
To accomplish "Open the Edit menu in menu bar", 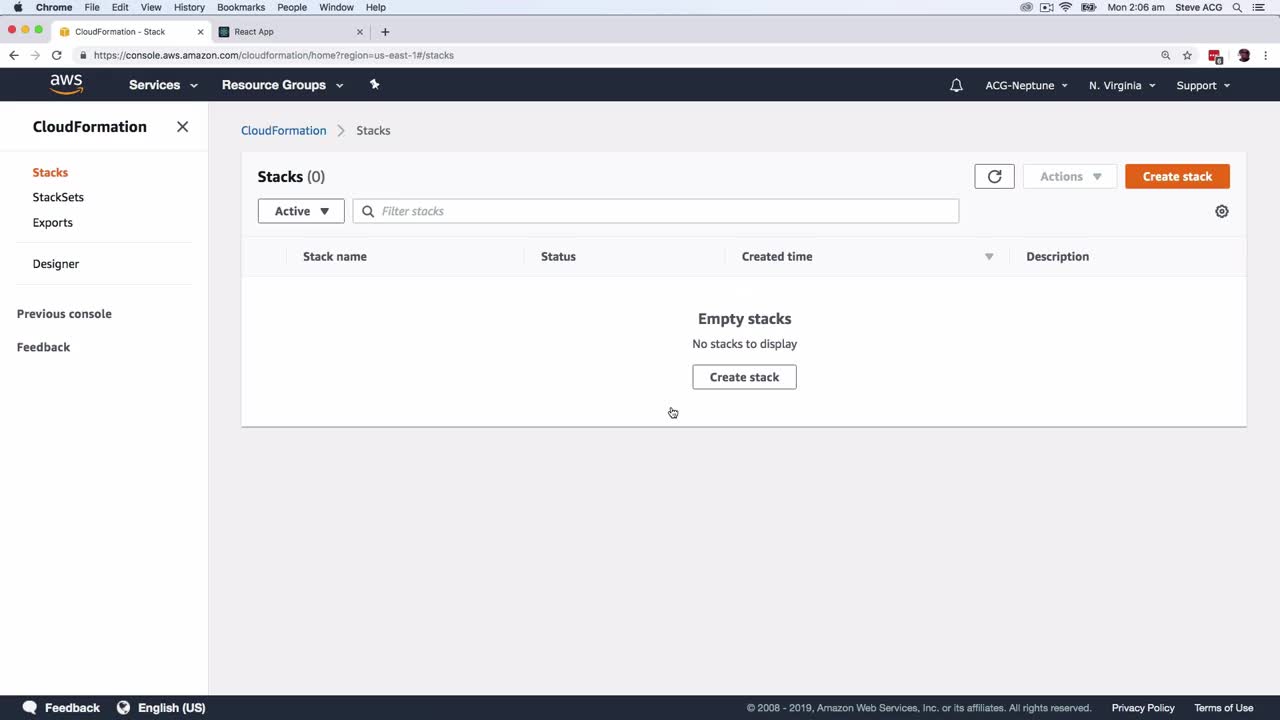I will tap(120, 7).
